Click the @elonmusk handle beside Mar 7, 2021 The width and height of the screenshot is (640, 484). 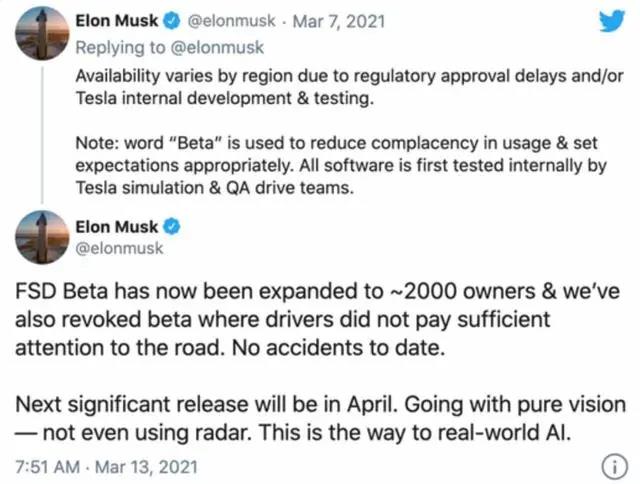point(230,19)
